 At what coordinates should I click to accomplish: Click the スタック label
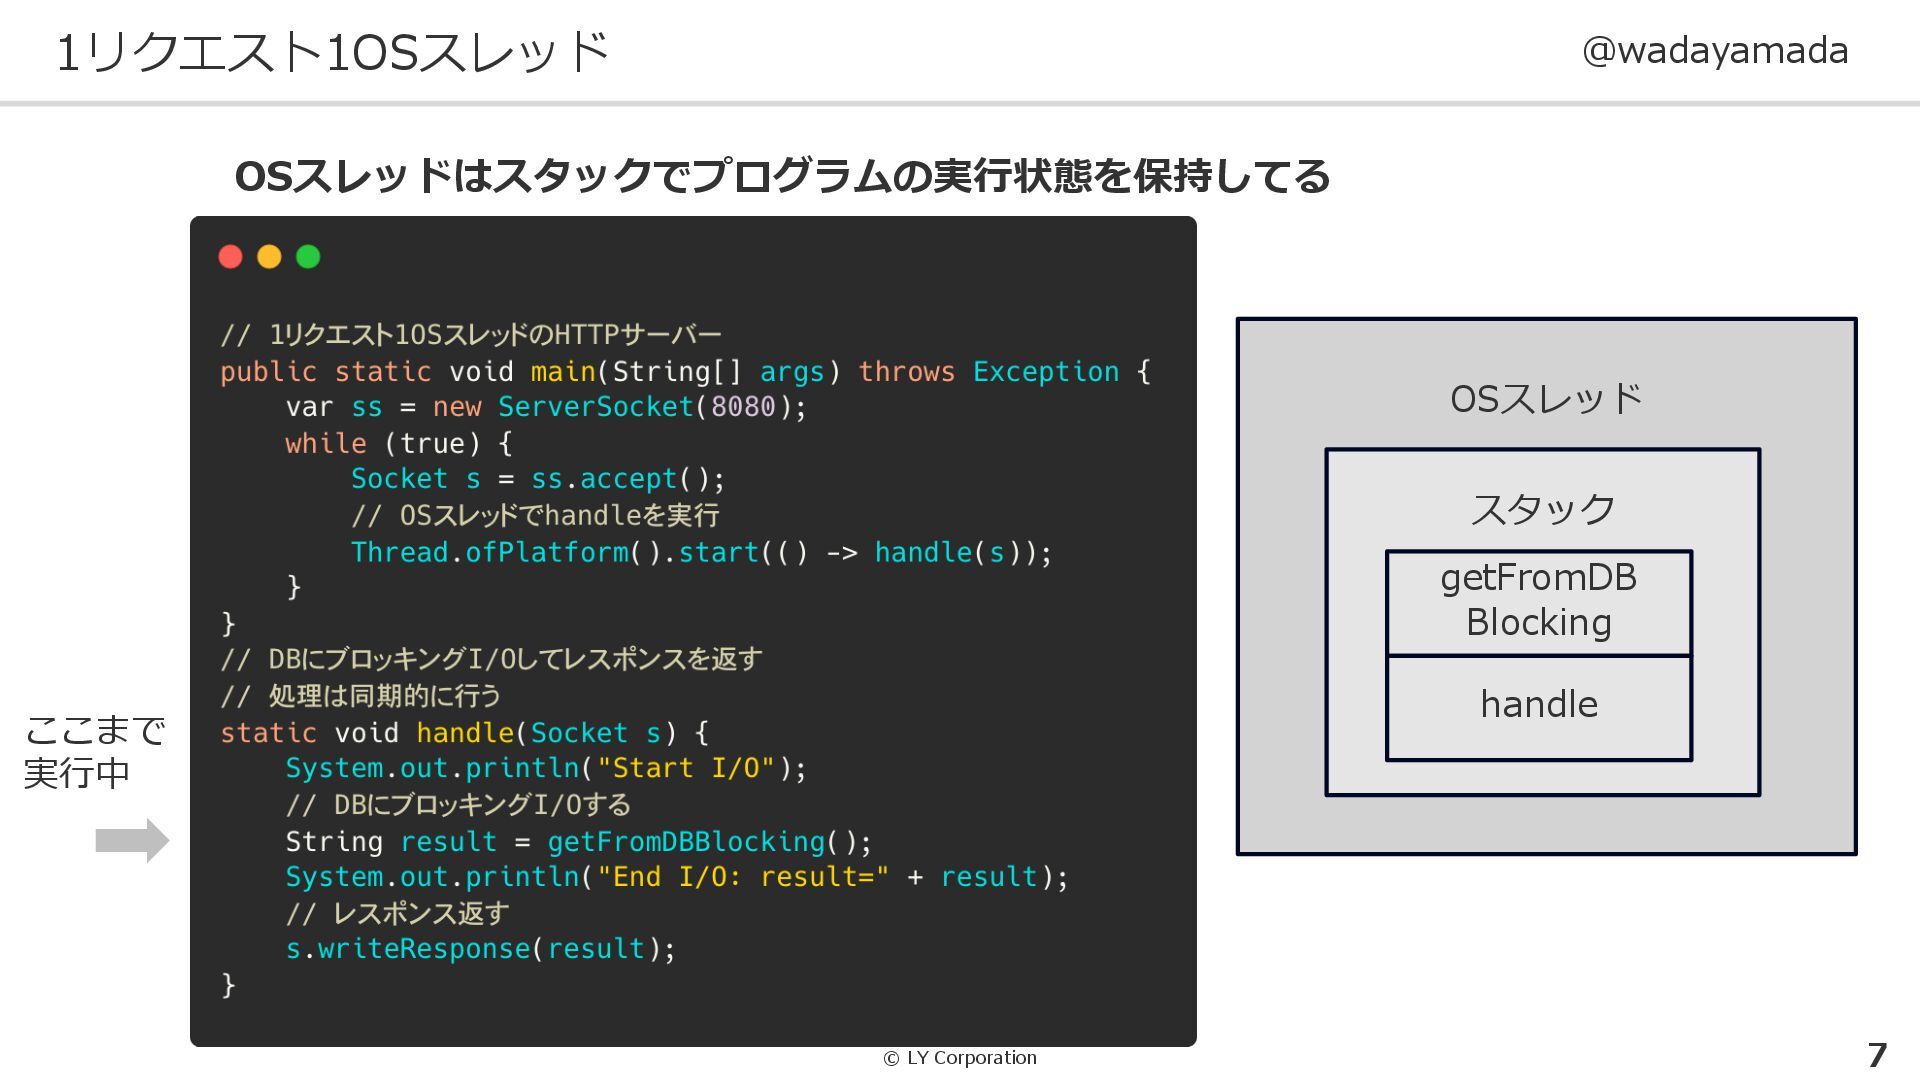[1541, 510]
